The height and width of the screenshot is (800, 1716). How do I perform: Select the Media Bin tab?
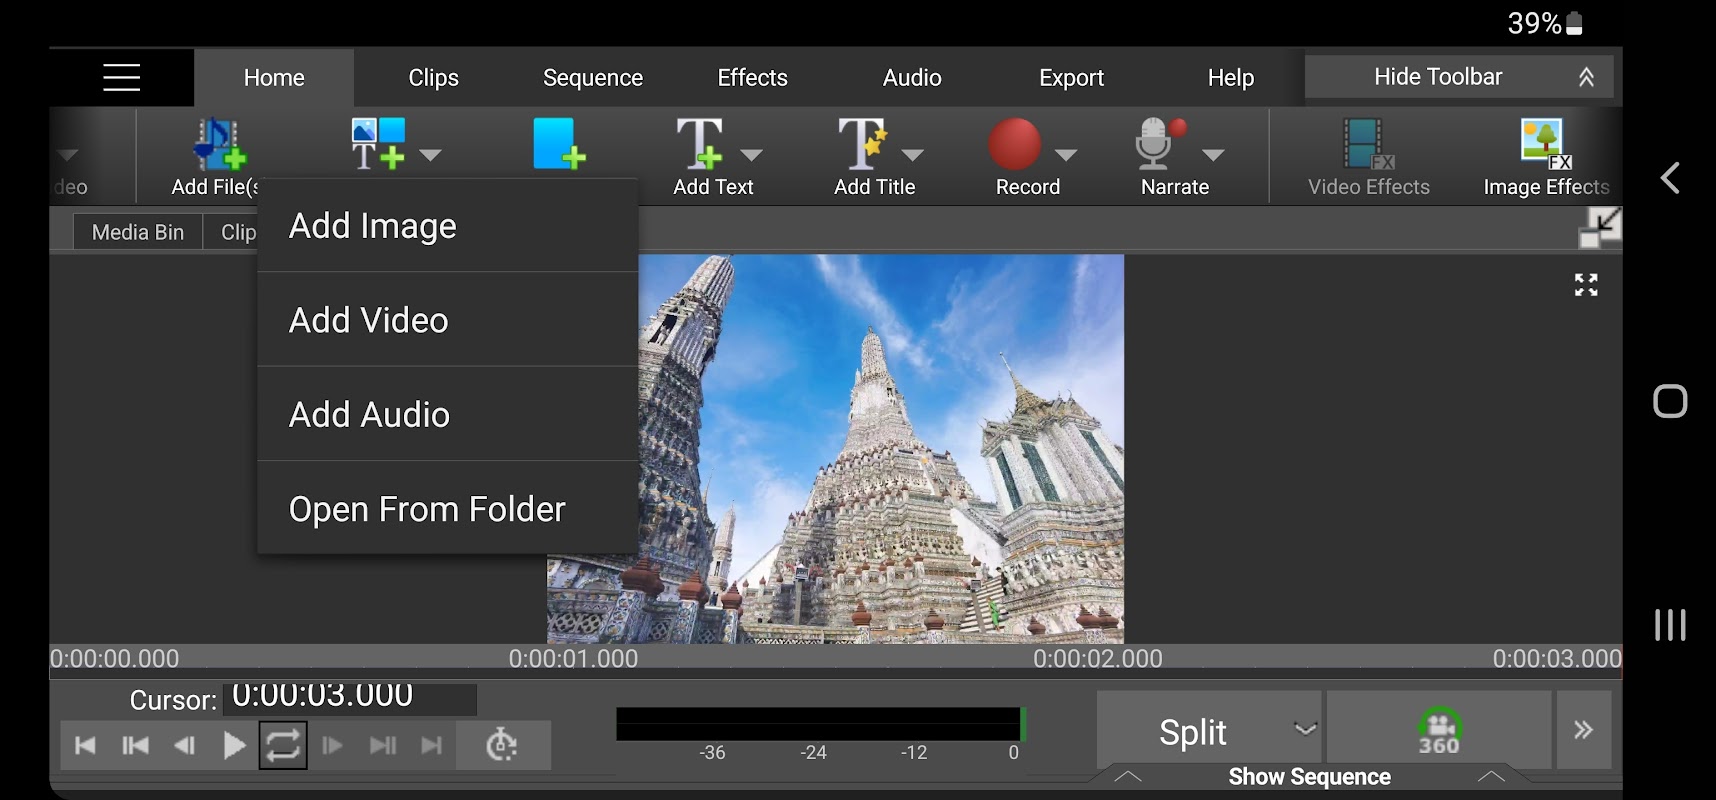(x=138, y=232)
